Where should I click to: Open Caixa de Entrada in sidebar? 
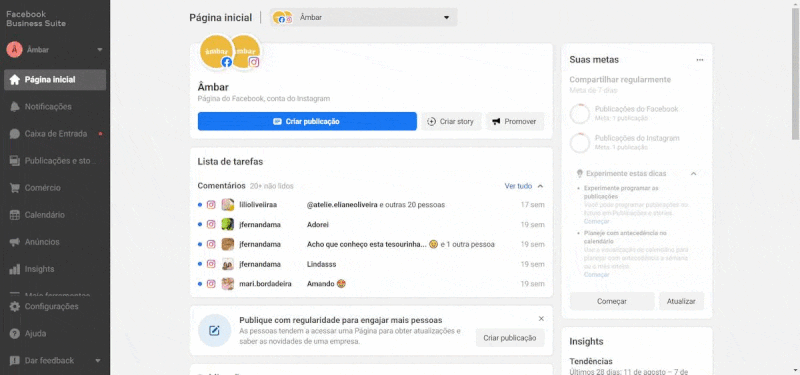[55, 134]
